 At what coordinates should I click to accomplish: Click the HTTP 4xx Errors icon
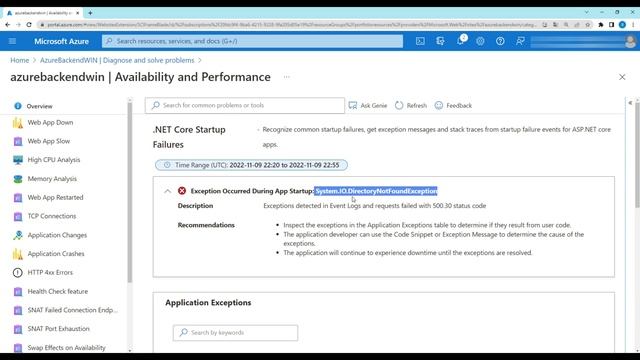pos(18,273)
